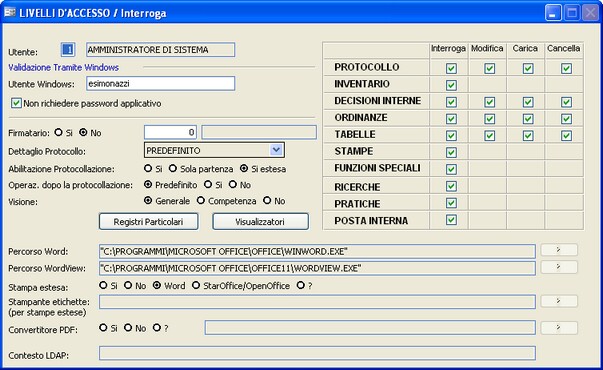Toggle ORDINANZE Interroga checkbox
The width and height of the screenshot is (603, 370).
tap(451, 119)
